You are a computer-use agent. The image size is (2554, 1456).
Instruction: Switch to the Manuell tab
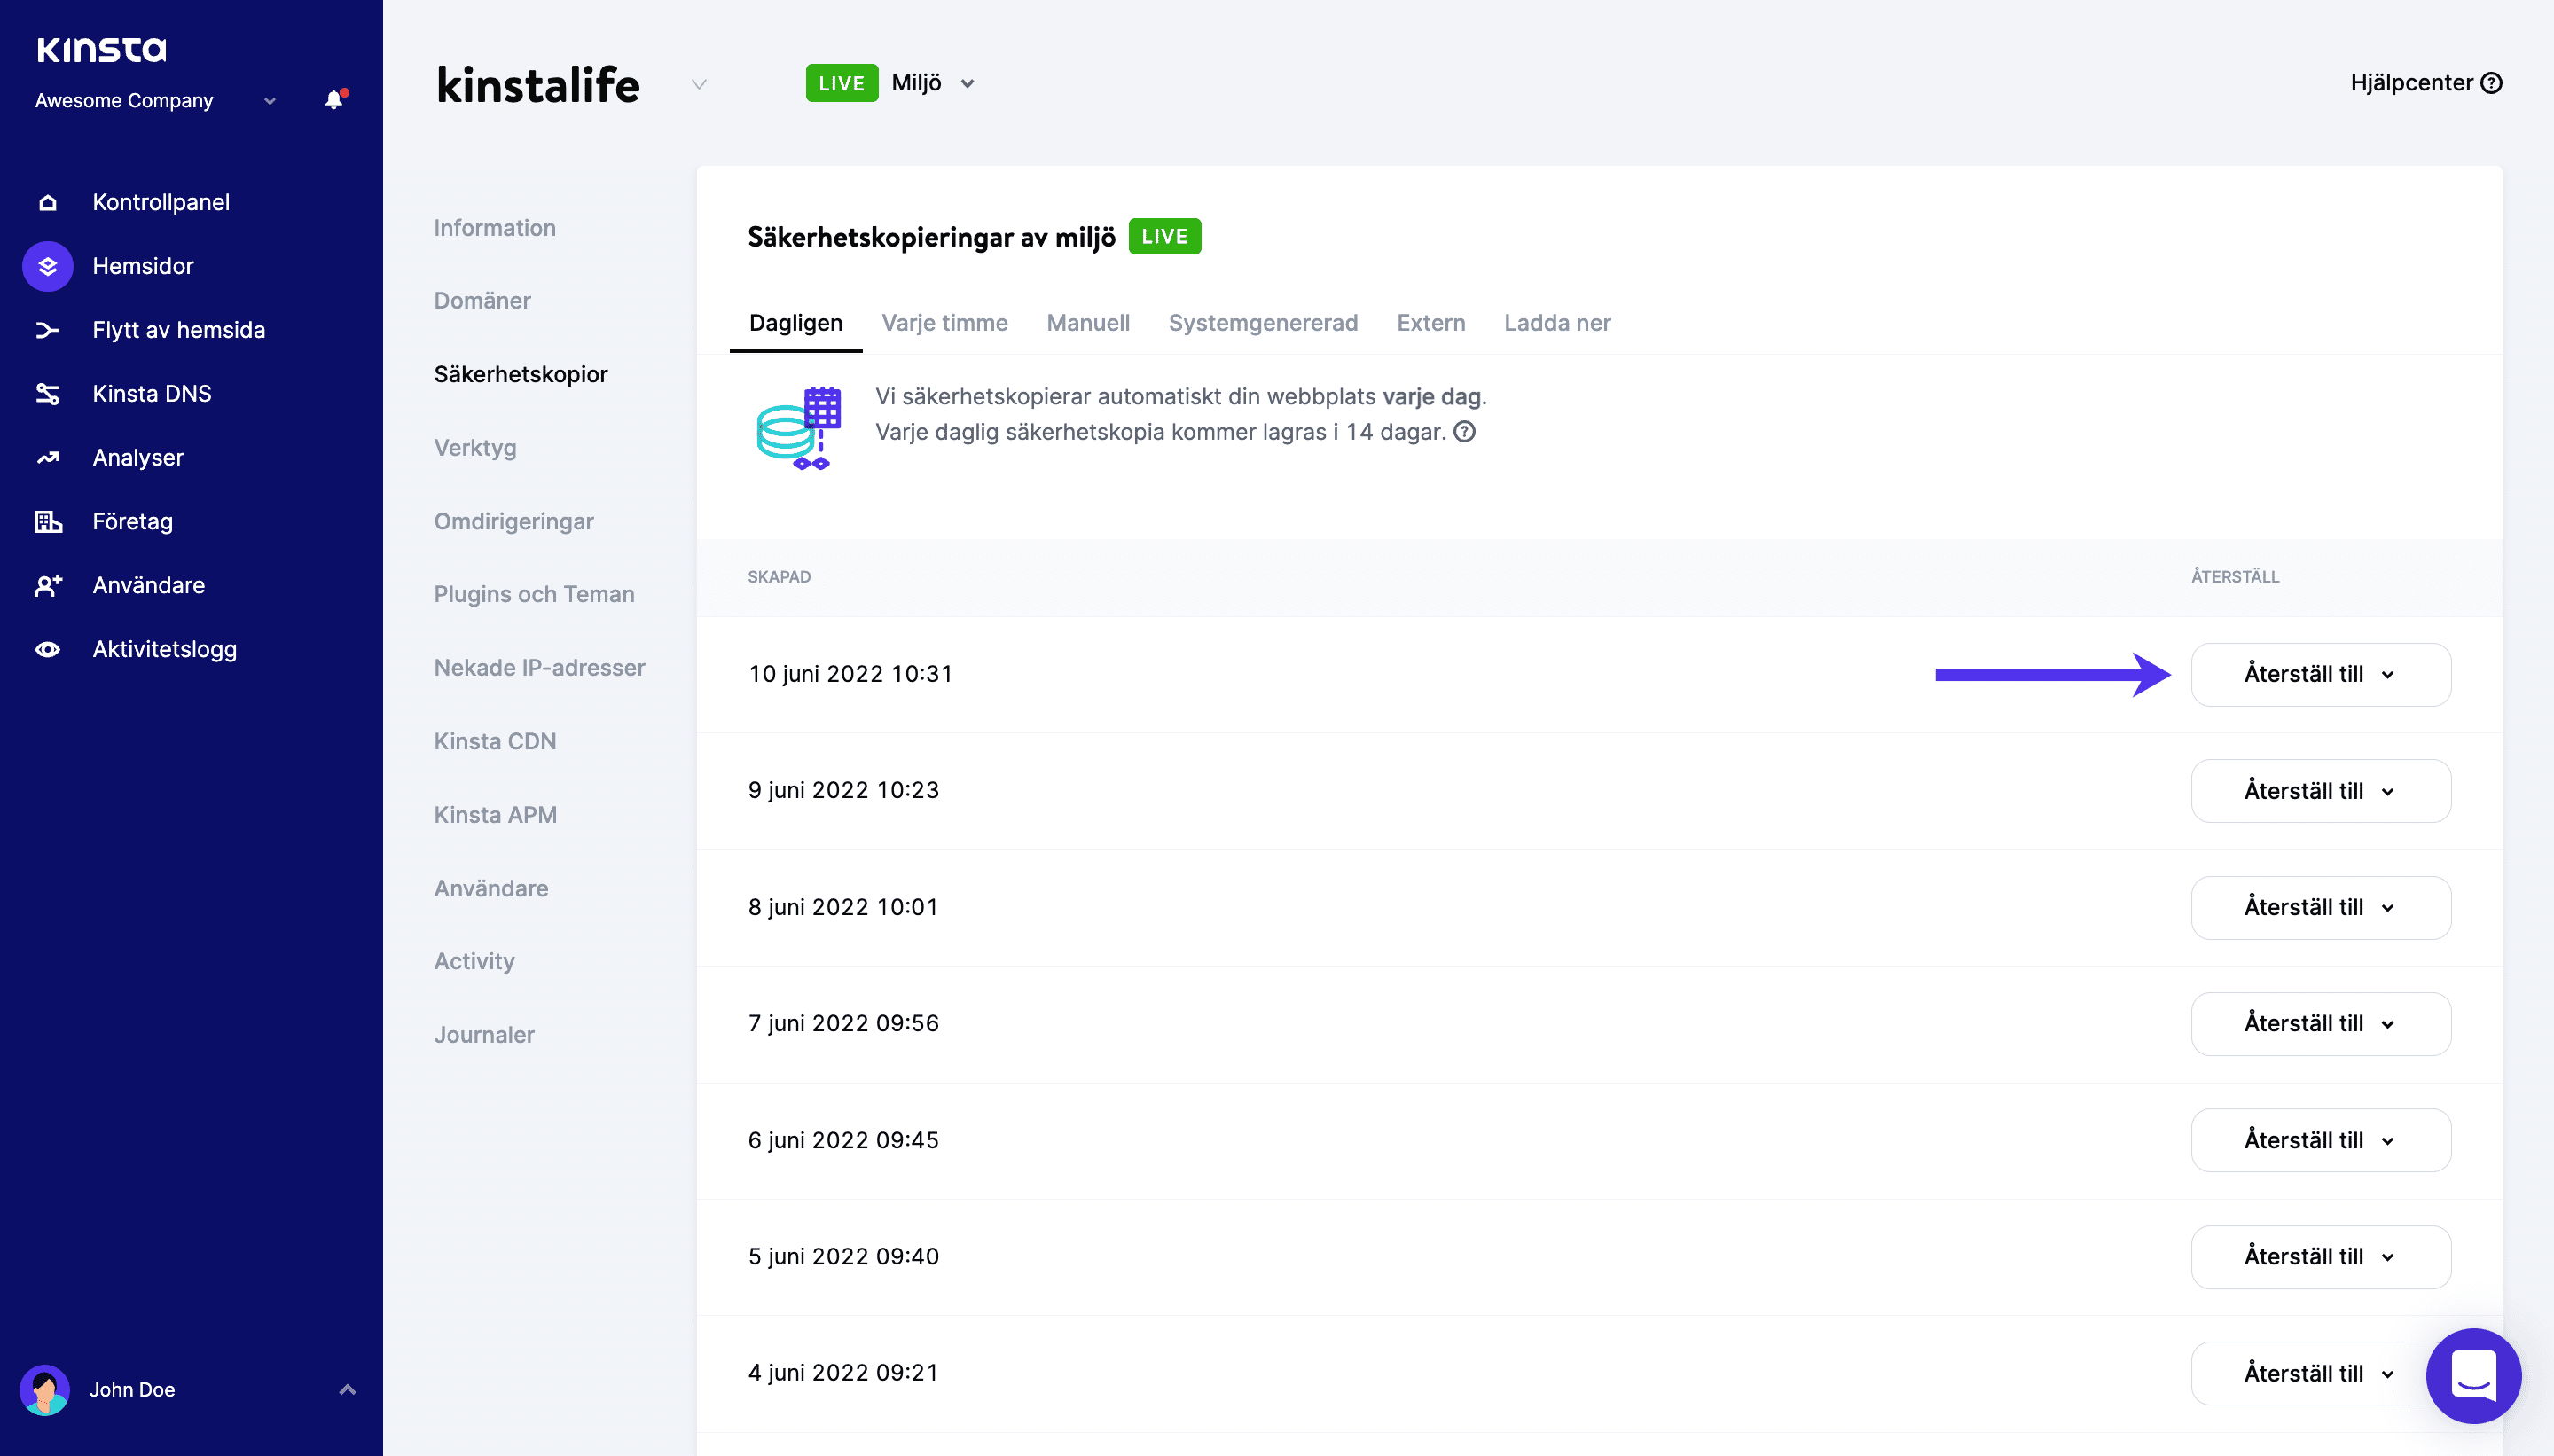(1088, 323)
